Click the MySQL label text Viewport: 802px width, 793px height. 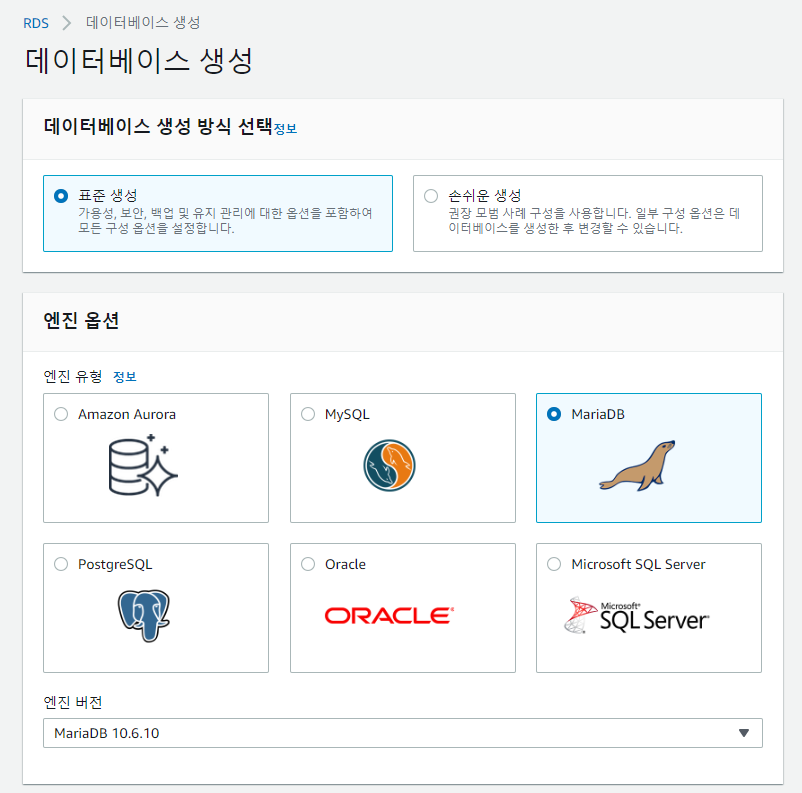click(347, 414)
